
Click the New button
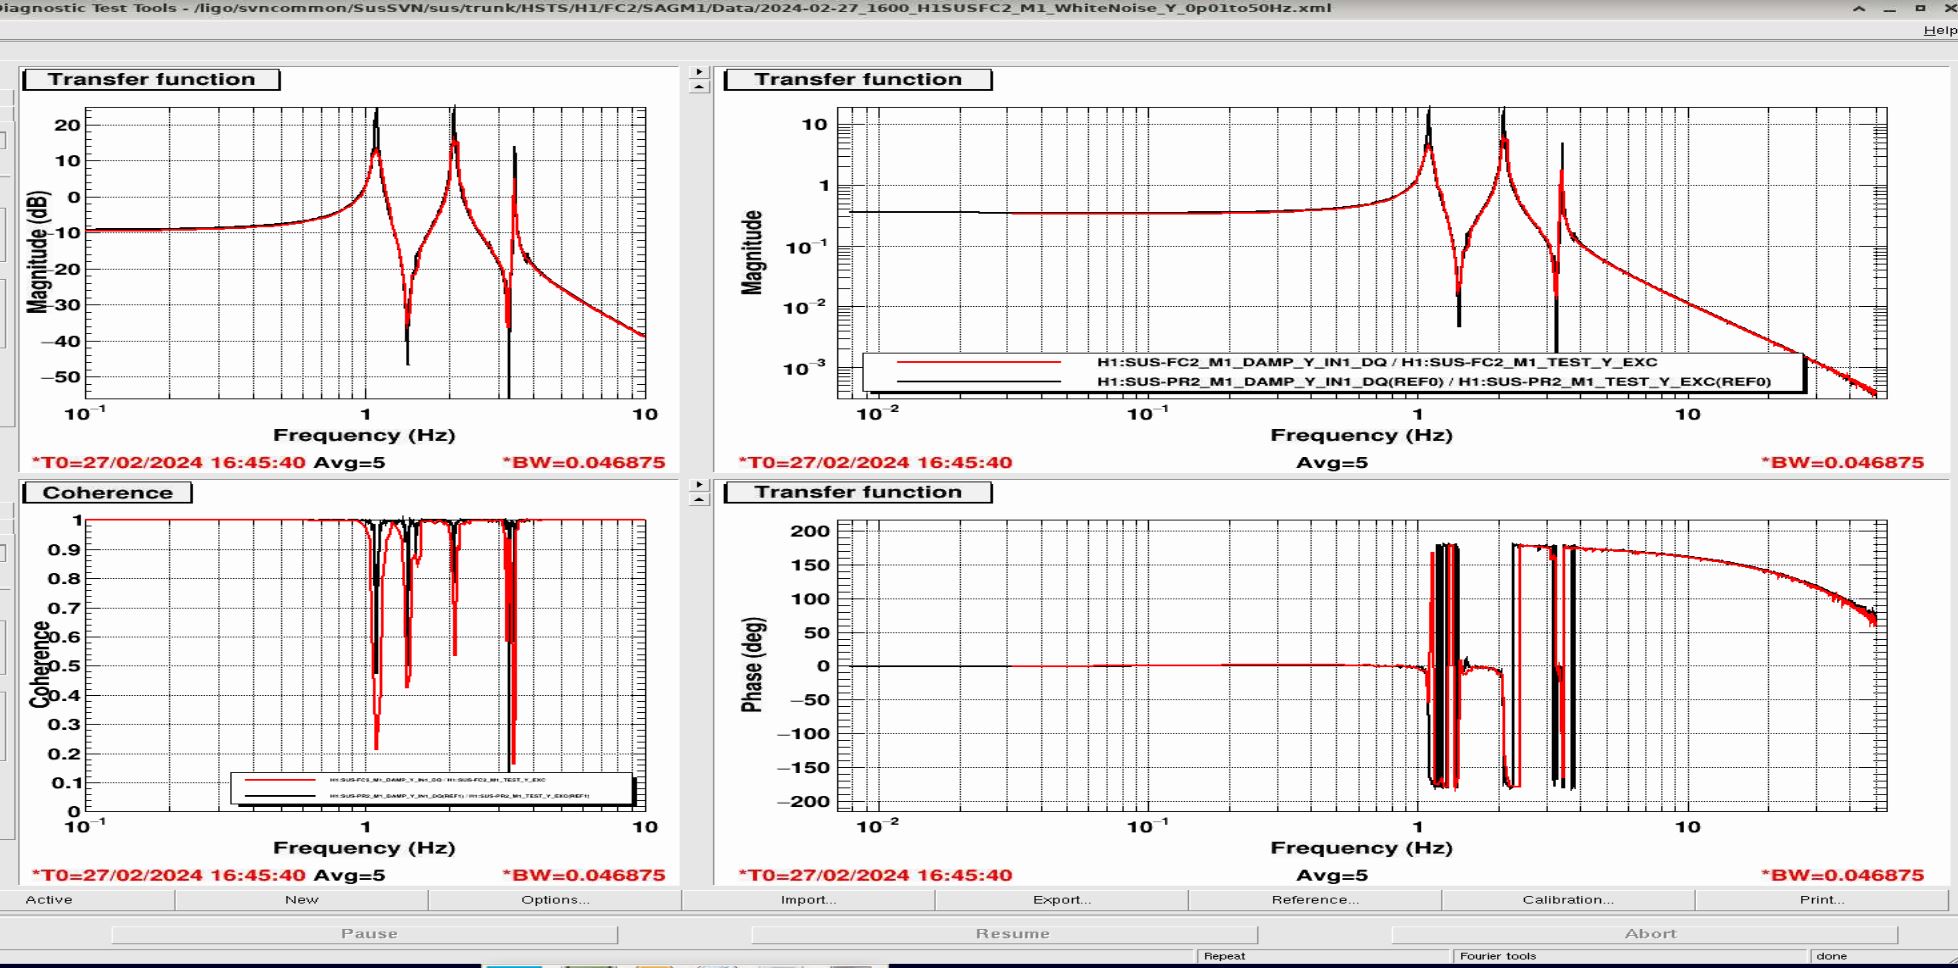point(301,900)
